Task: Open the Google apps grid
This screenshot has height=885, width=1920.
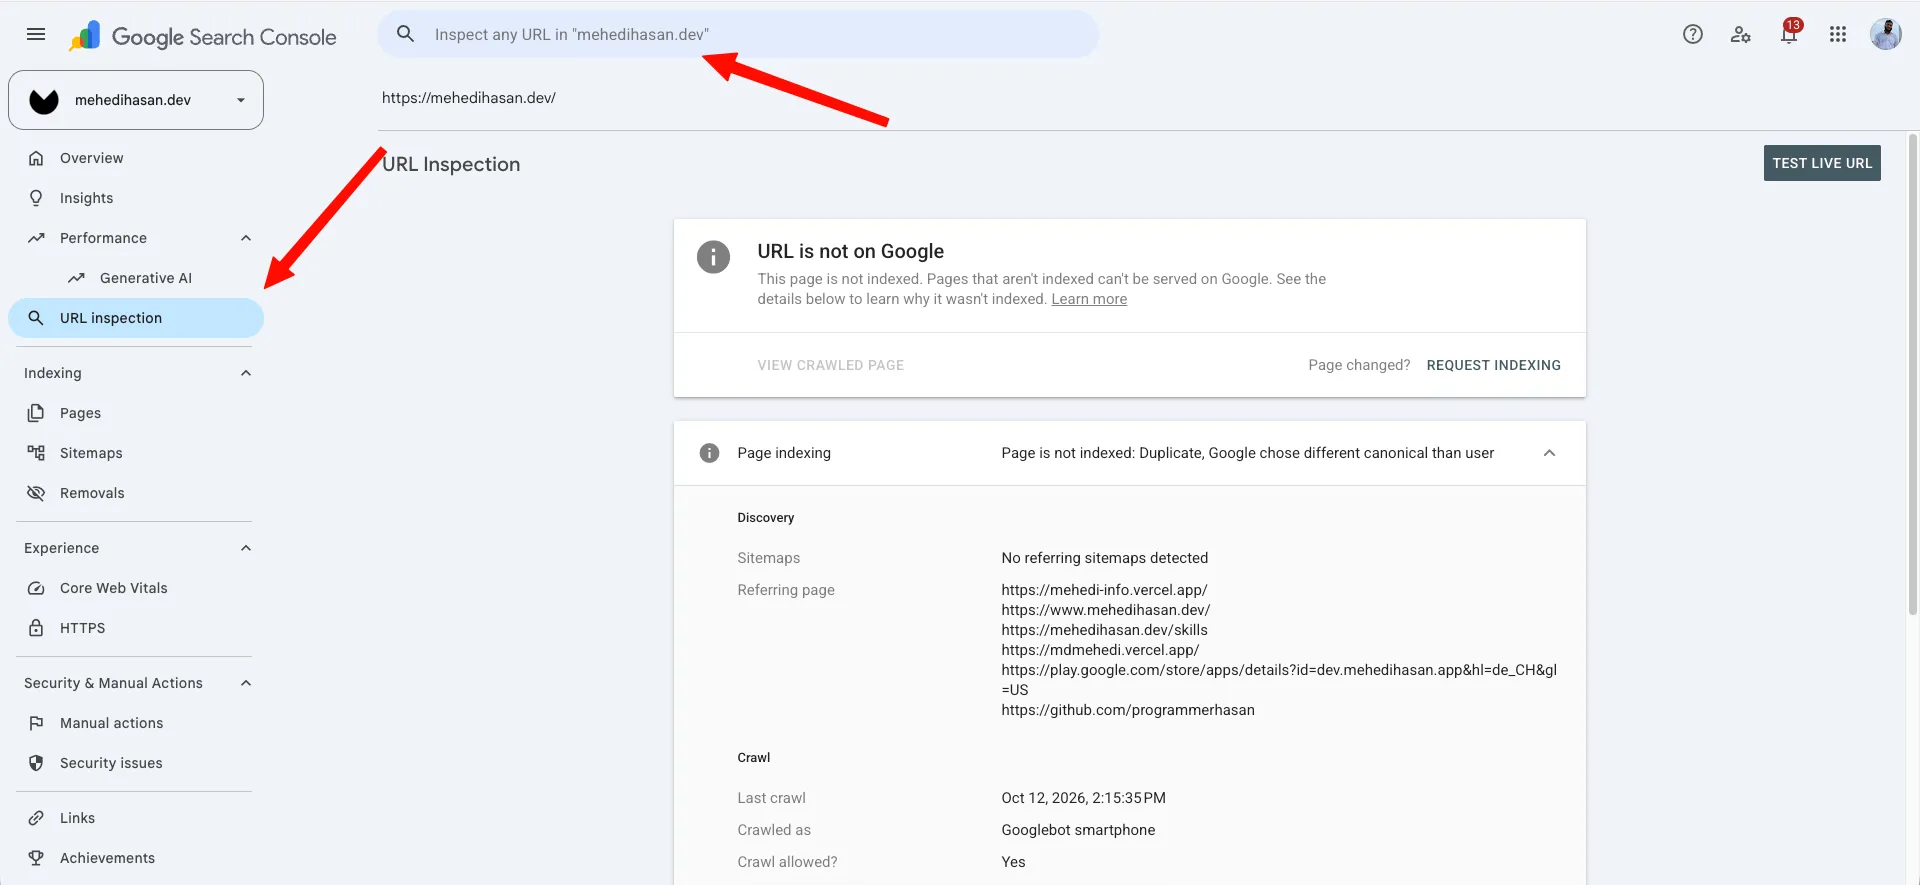Action: (x=1837, y=34)
